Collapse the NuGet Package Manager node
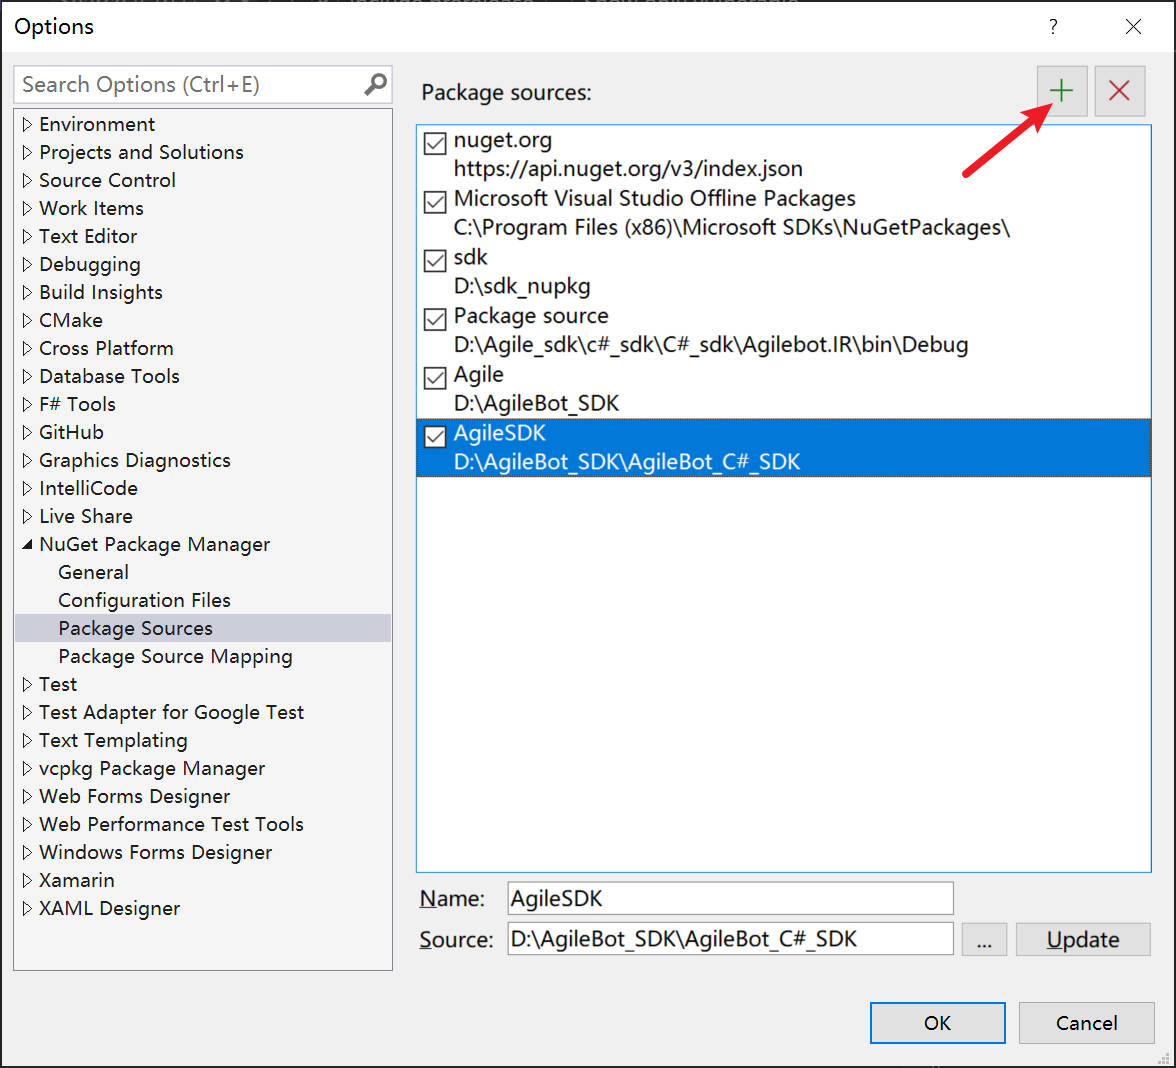 (27, 545)
